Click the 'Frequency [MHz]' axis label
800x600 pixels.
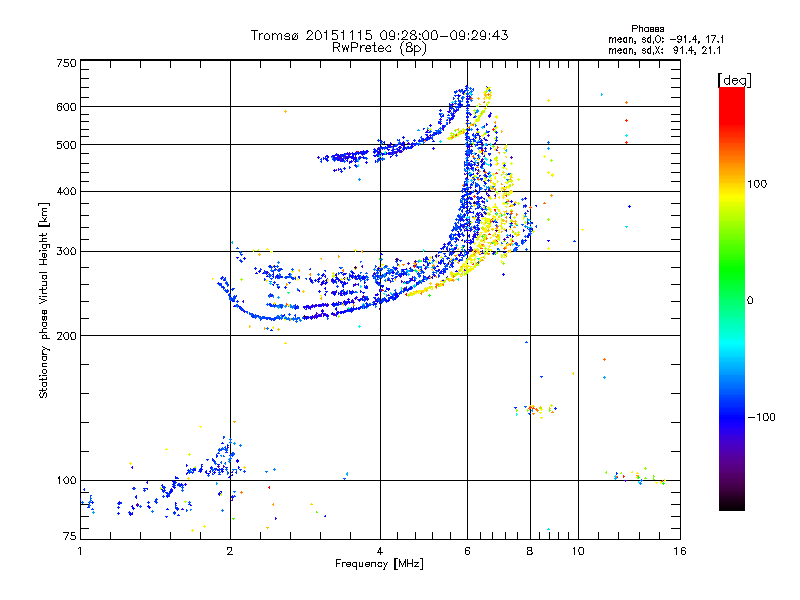point(379,564)
